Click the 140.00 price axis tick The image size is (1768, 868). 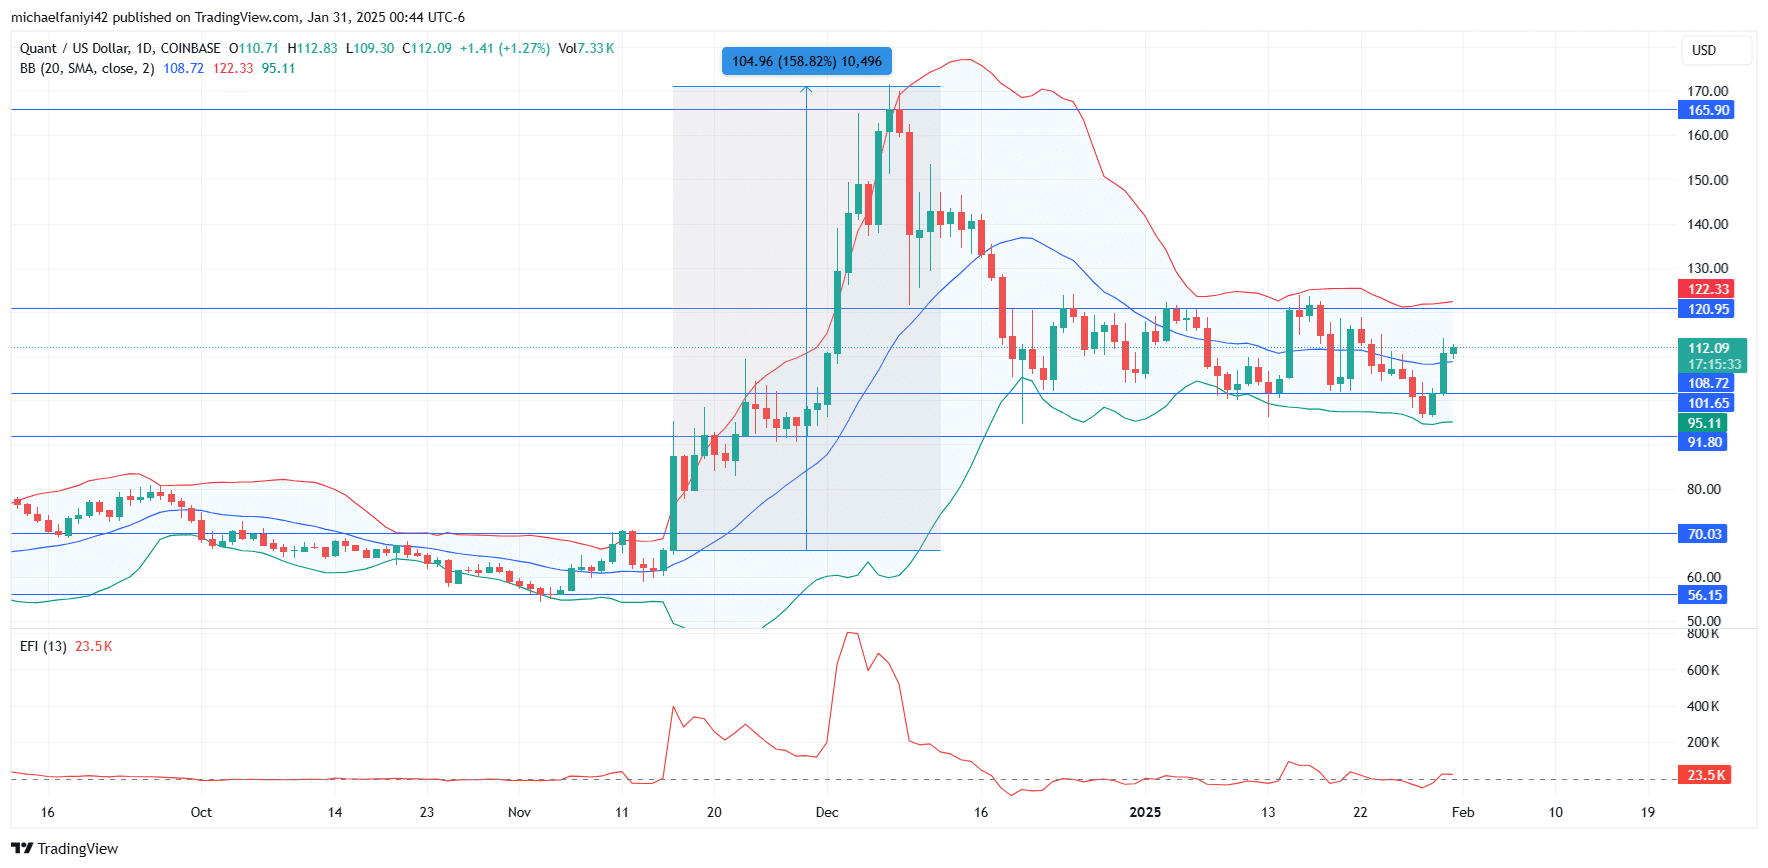(x=1708, y=224)
